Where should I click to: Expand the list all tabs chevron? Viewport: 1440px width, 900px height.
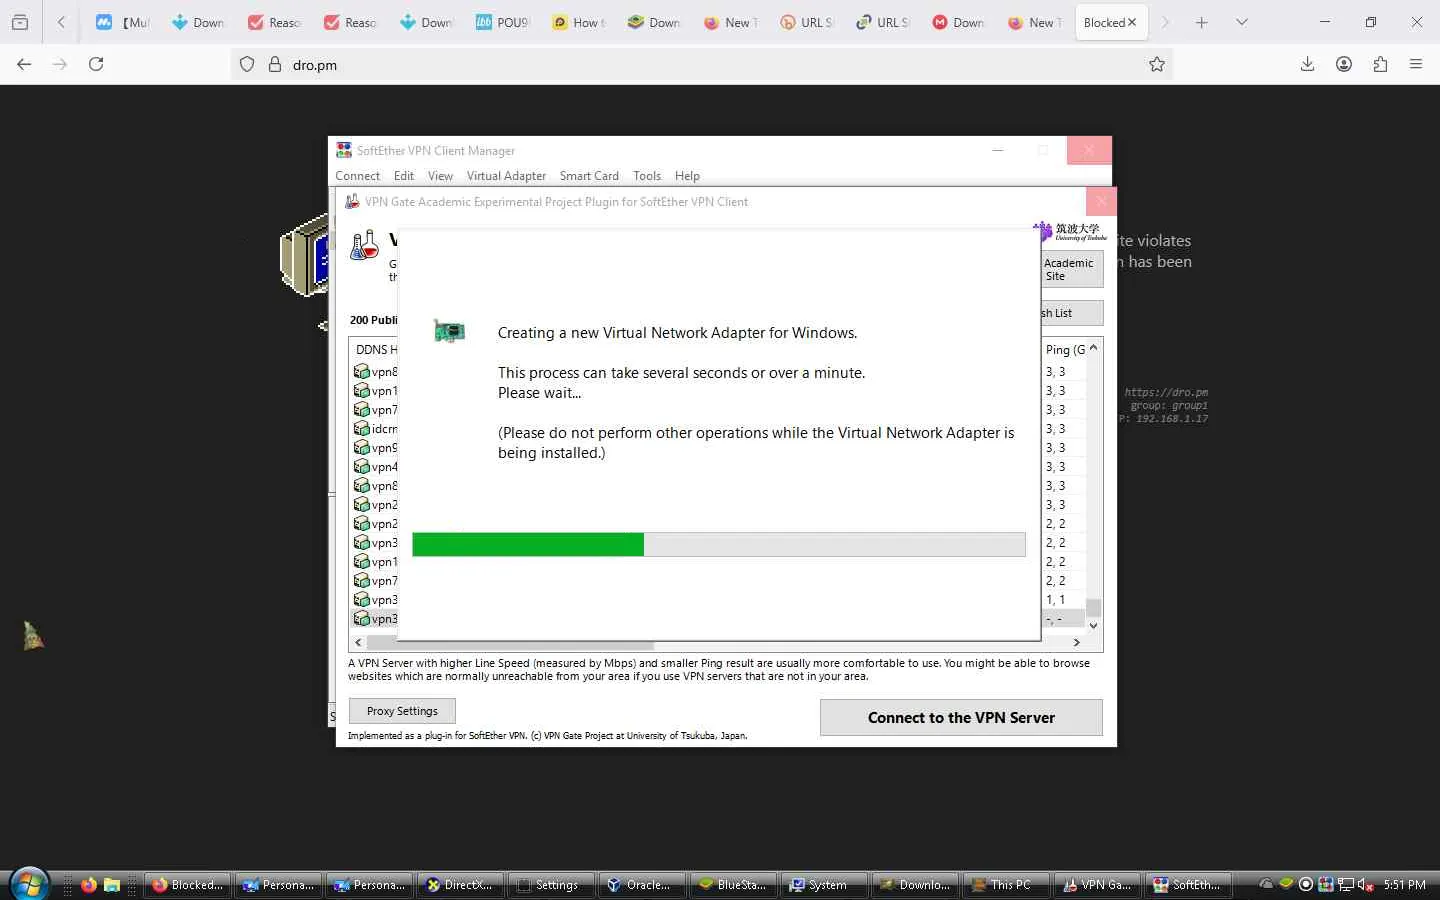pyautogui.click(x=1242, y=22)
